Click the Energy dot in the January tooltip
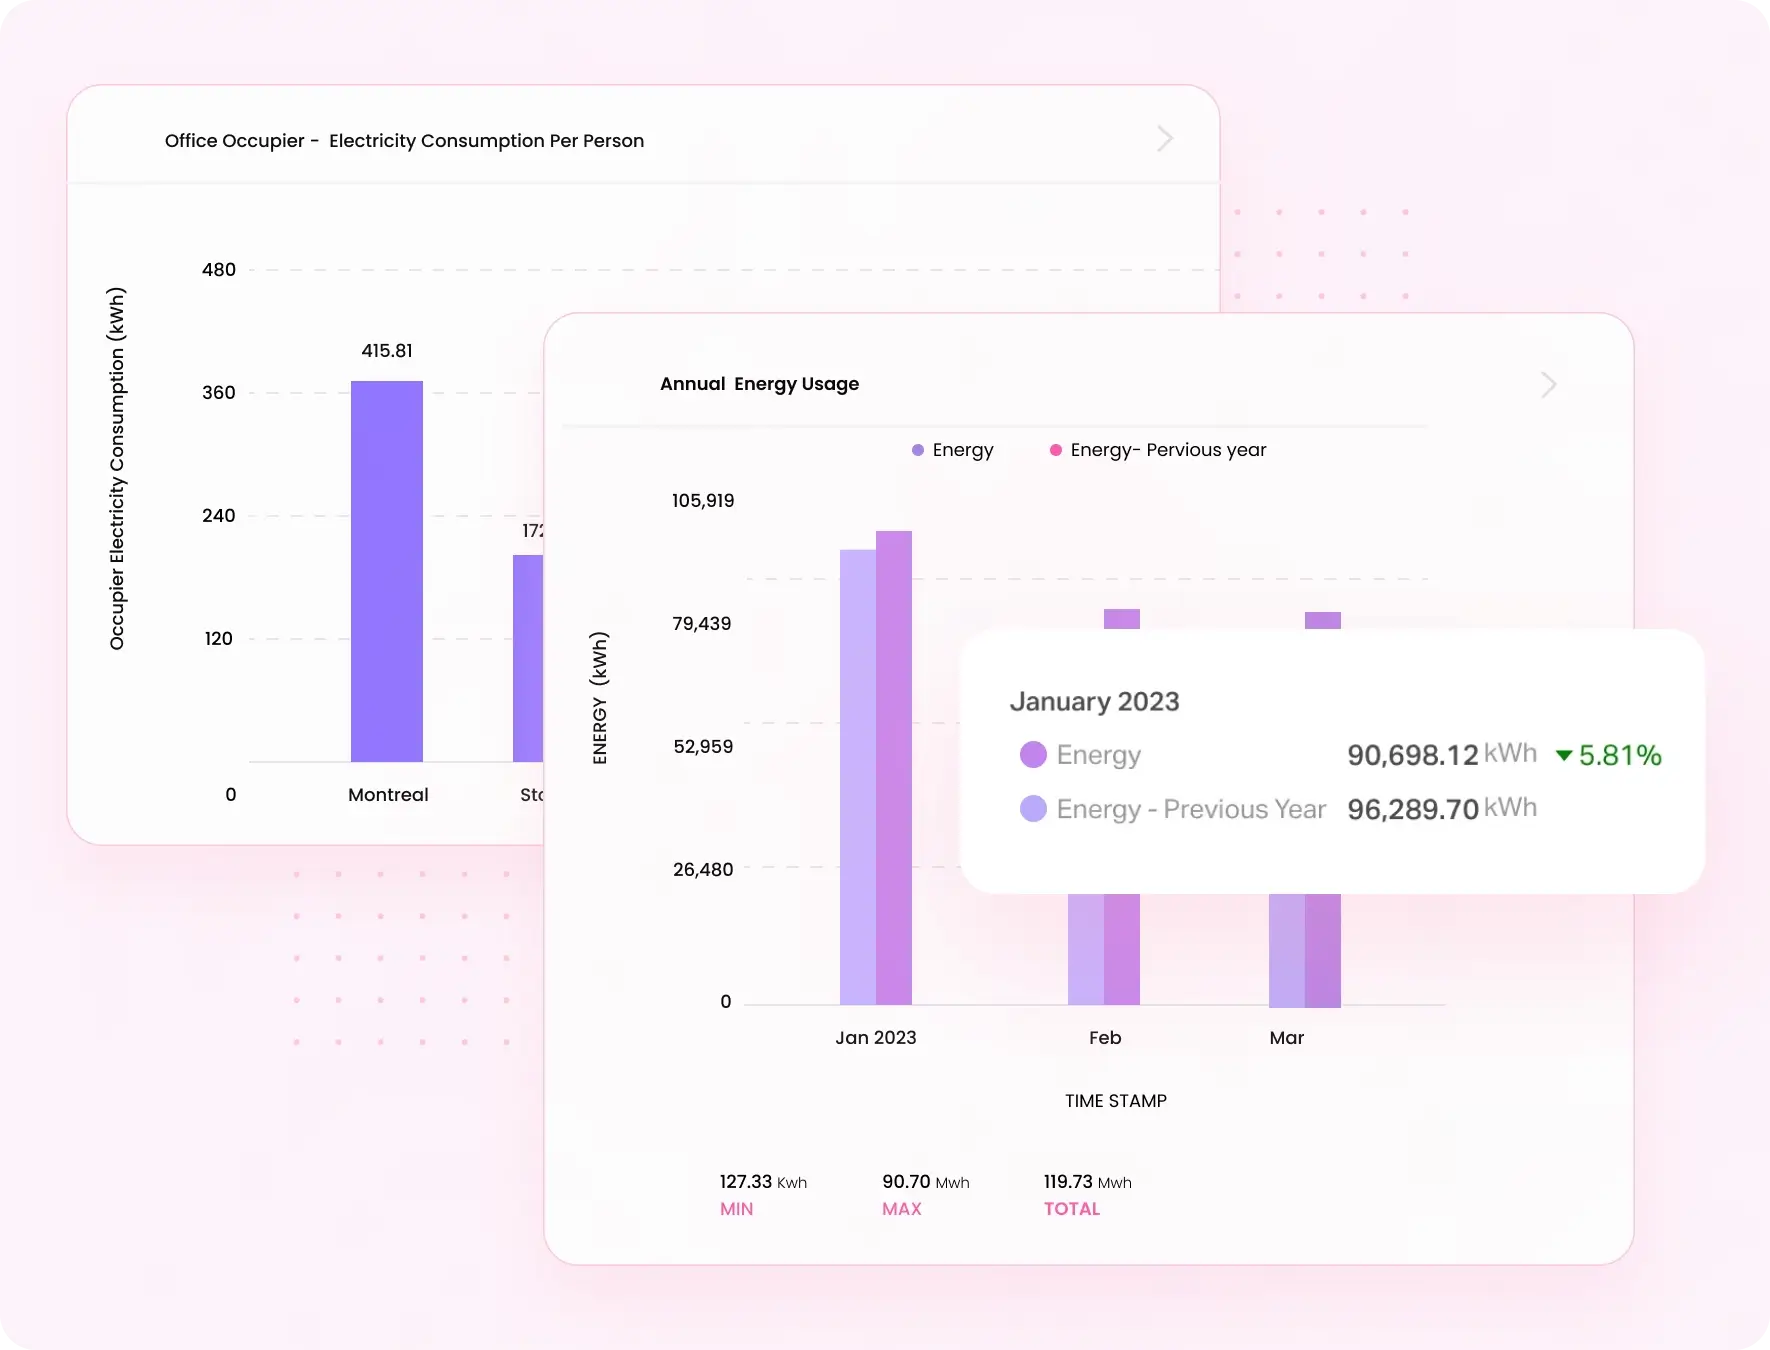This screenshot has width=1770, height=1350. click(x=1033, y=755)
